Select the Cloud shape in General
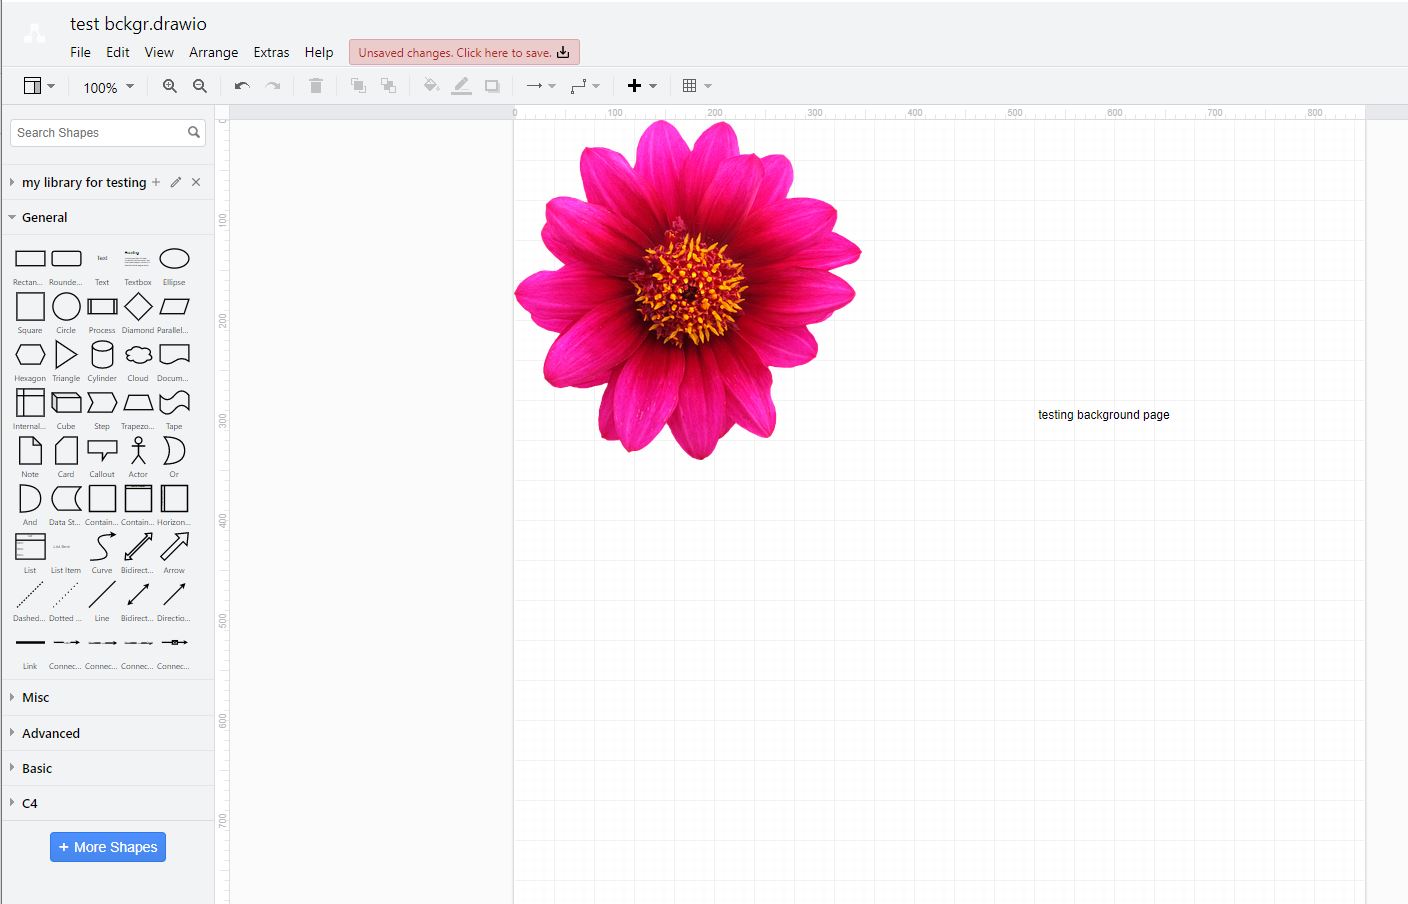Viewport: 1408px width, 904px height. point(138,354)
